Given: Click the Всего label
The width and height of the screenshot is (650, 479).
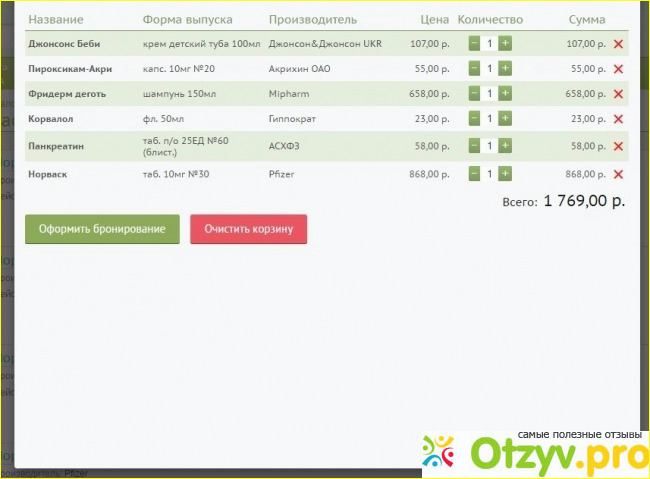Looking at the screenshot, I should pyautogui.click(x=520, y=202).
